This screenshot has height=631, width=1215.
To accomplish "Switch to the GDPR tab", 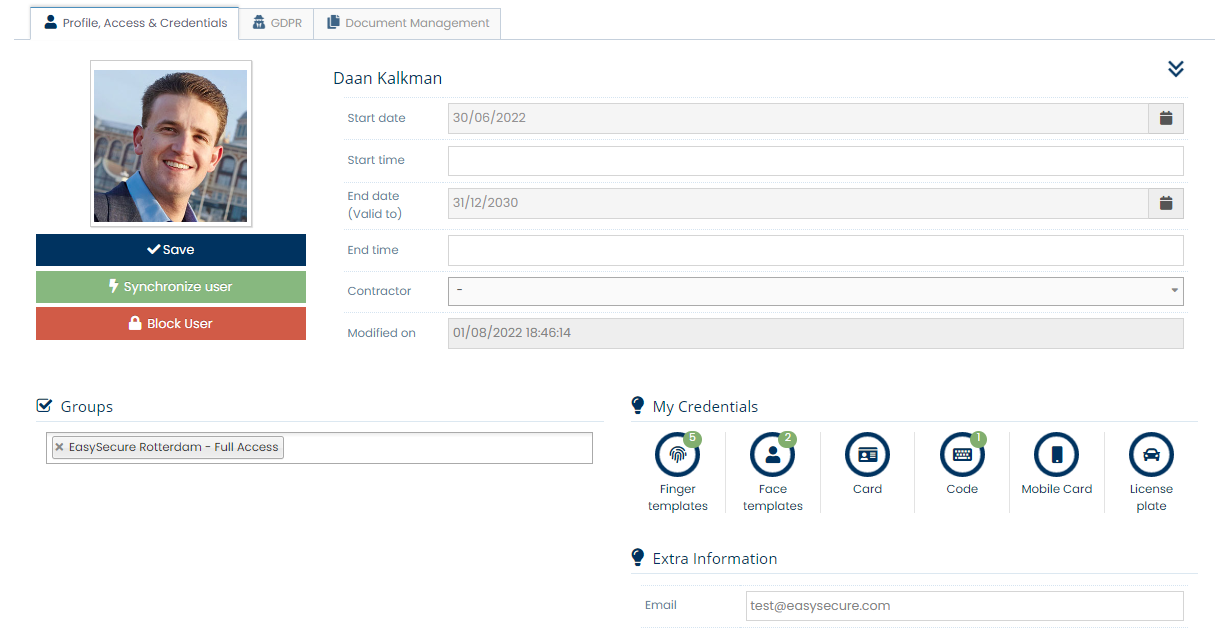I will [x=277, y=23].
